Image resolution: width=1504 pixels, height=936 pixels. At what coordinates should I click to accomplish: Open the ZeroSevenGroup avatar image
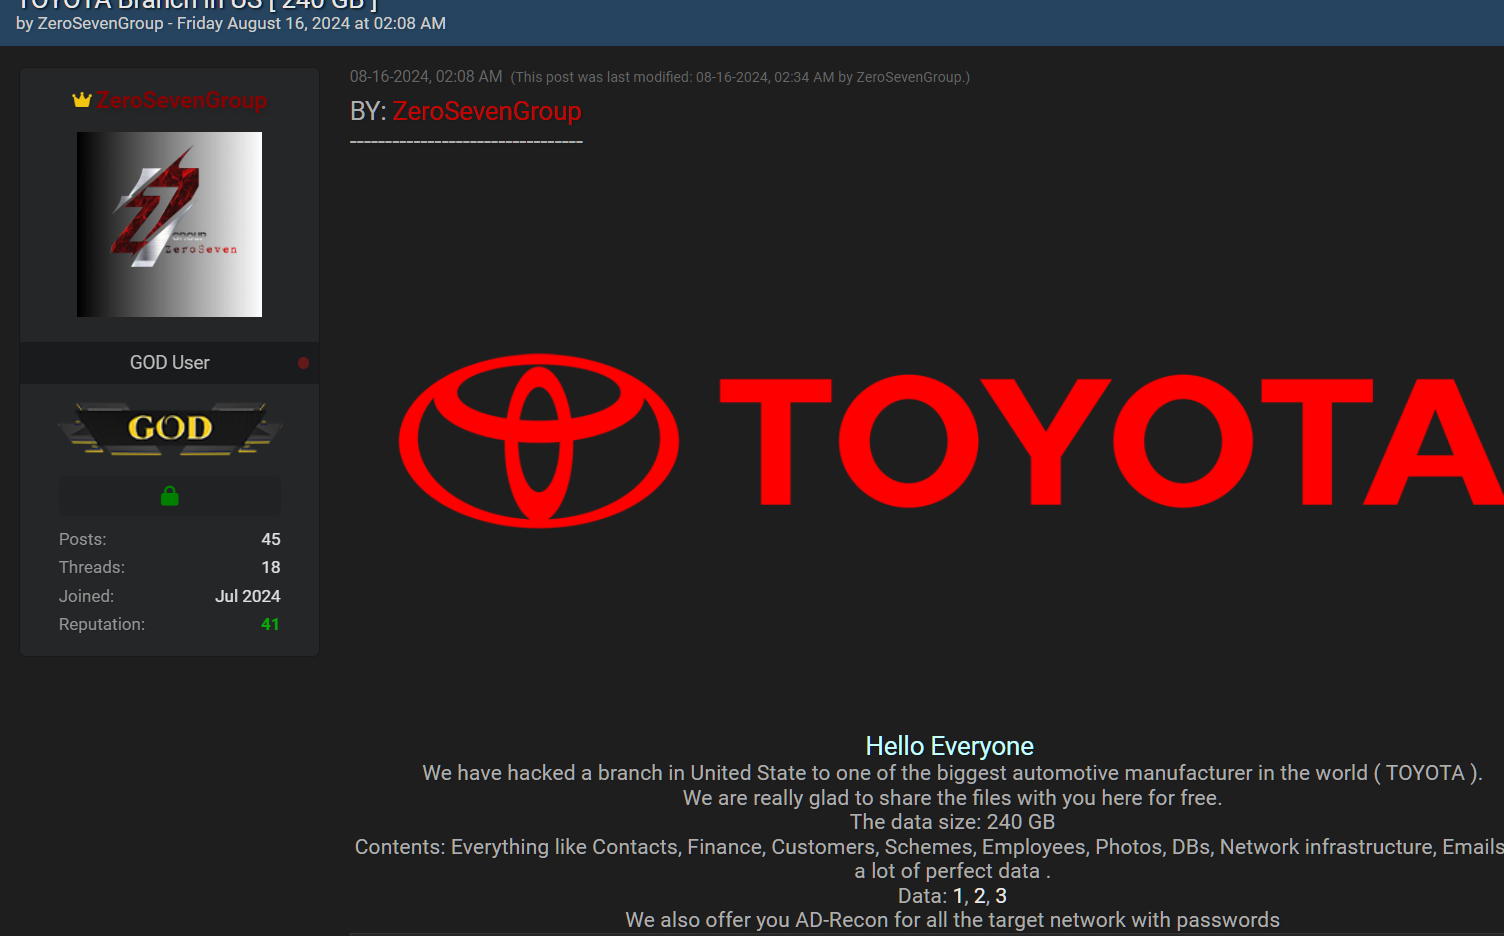(x=170, y=224)
